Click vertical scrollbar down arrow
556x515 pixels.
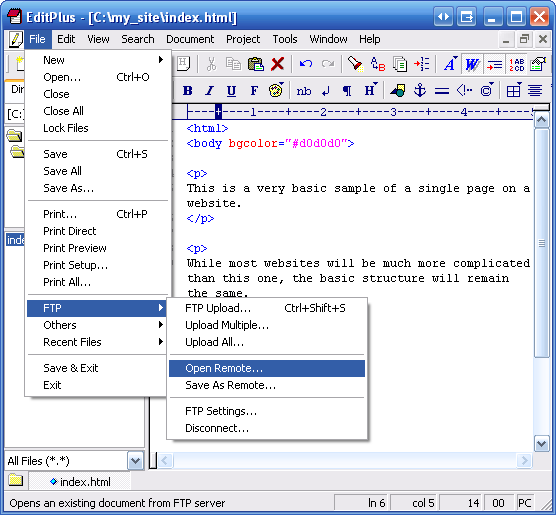click(x=541, y=444)
